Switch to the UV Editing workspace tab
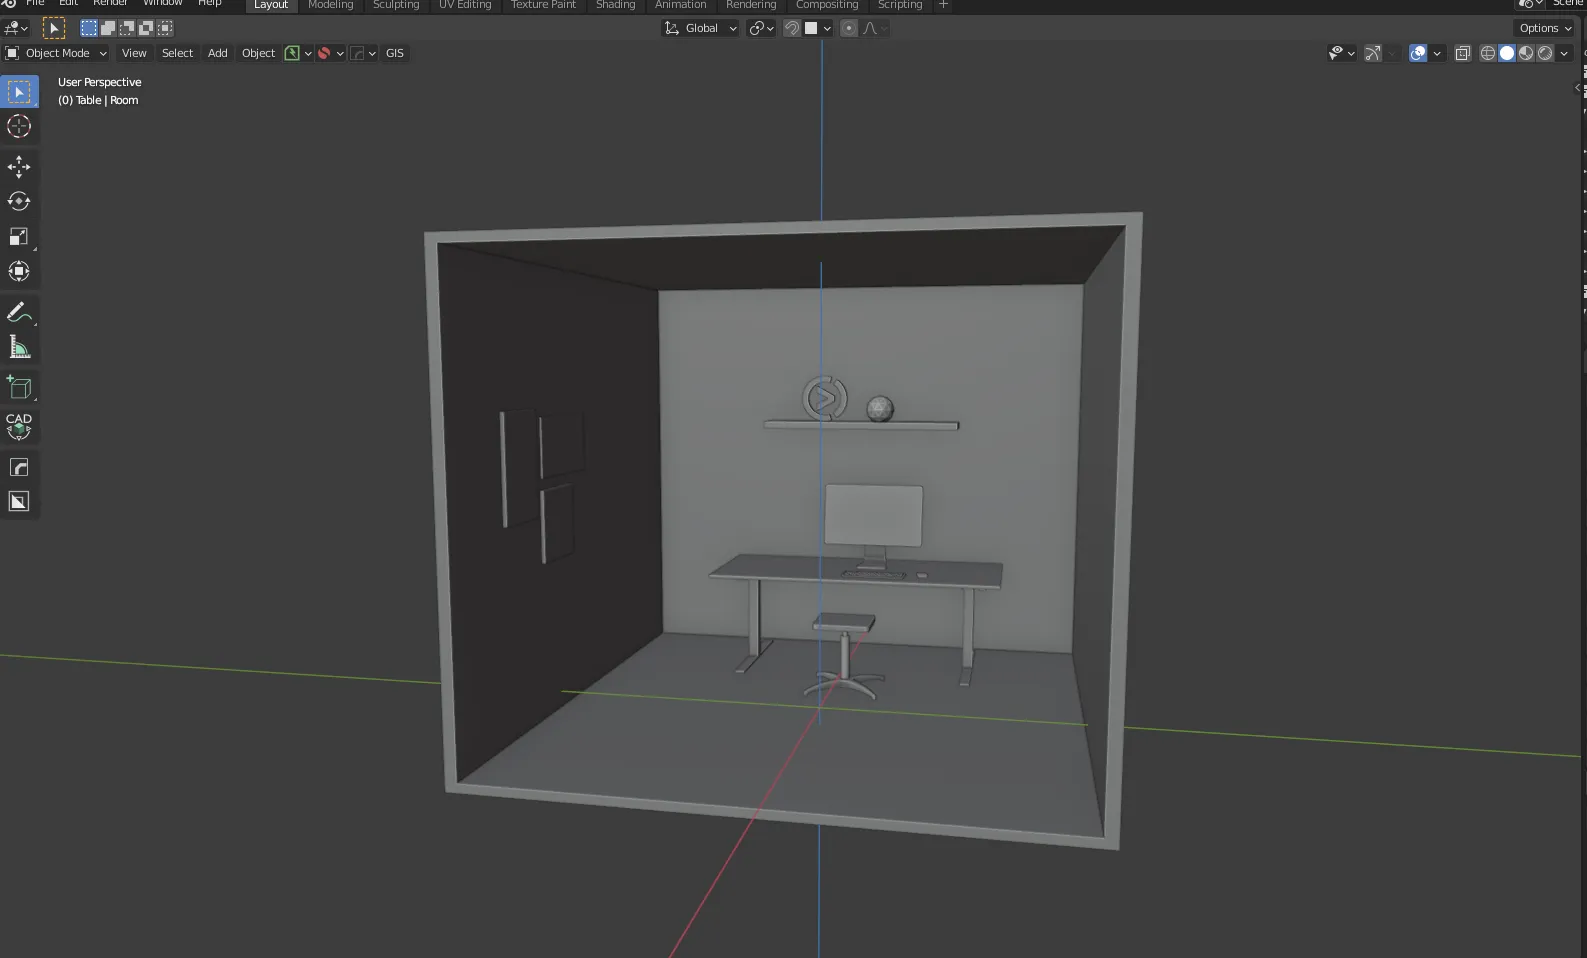Image resolution: width=1587 pixels, height=958 pixels. pos(465,5)
